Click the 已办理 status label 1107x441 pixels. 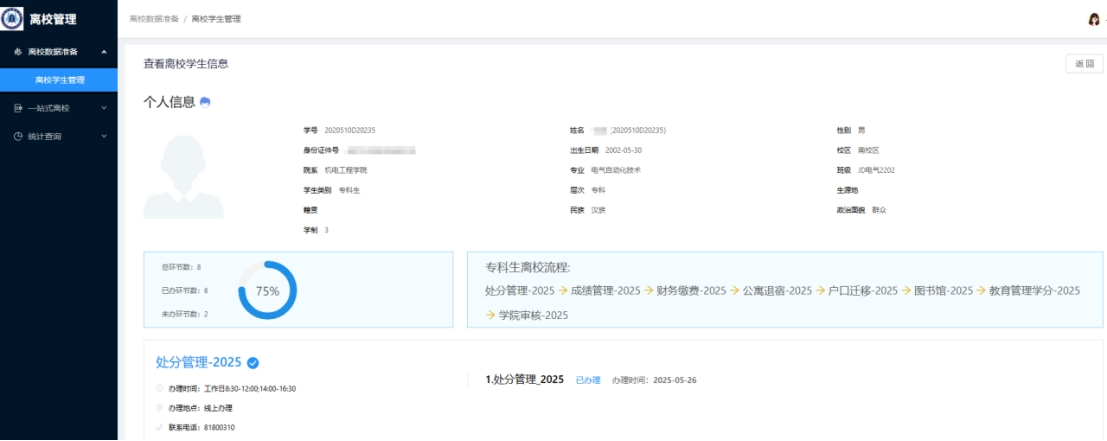click(588, 380)
